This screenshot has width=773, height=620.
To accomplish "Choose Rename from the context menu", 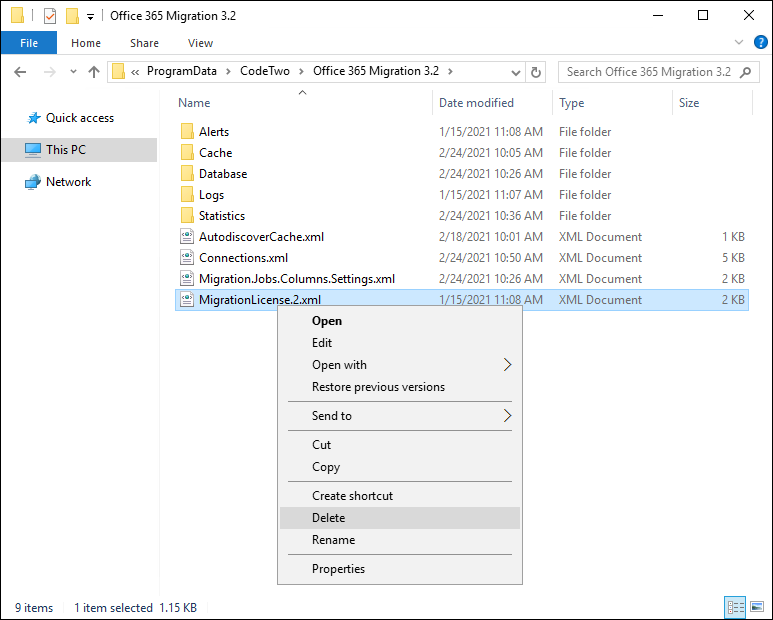I will [400, 540].
